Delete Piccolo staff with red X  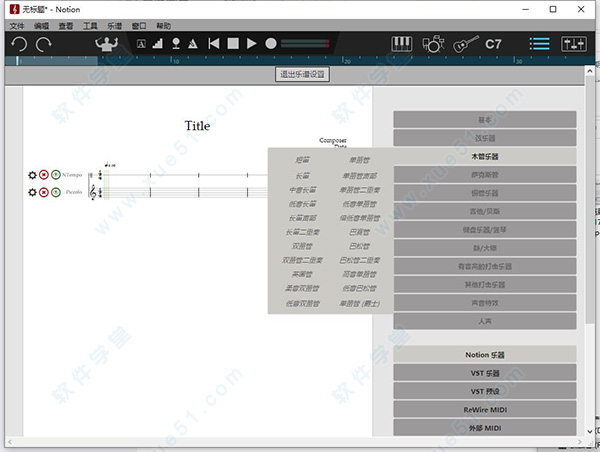[x=44, y=192]
